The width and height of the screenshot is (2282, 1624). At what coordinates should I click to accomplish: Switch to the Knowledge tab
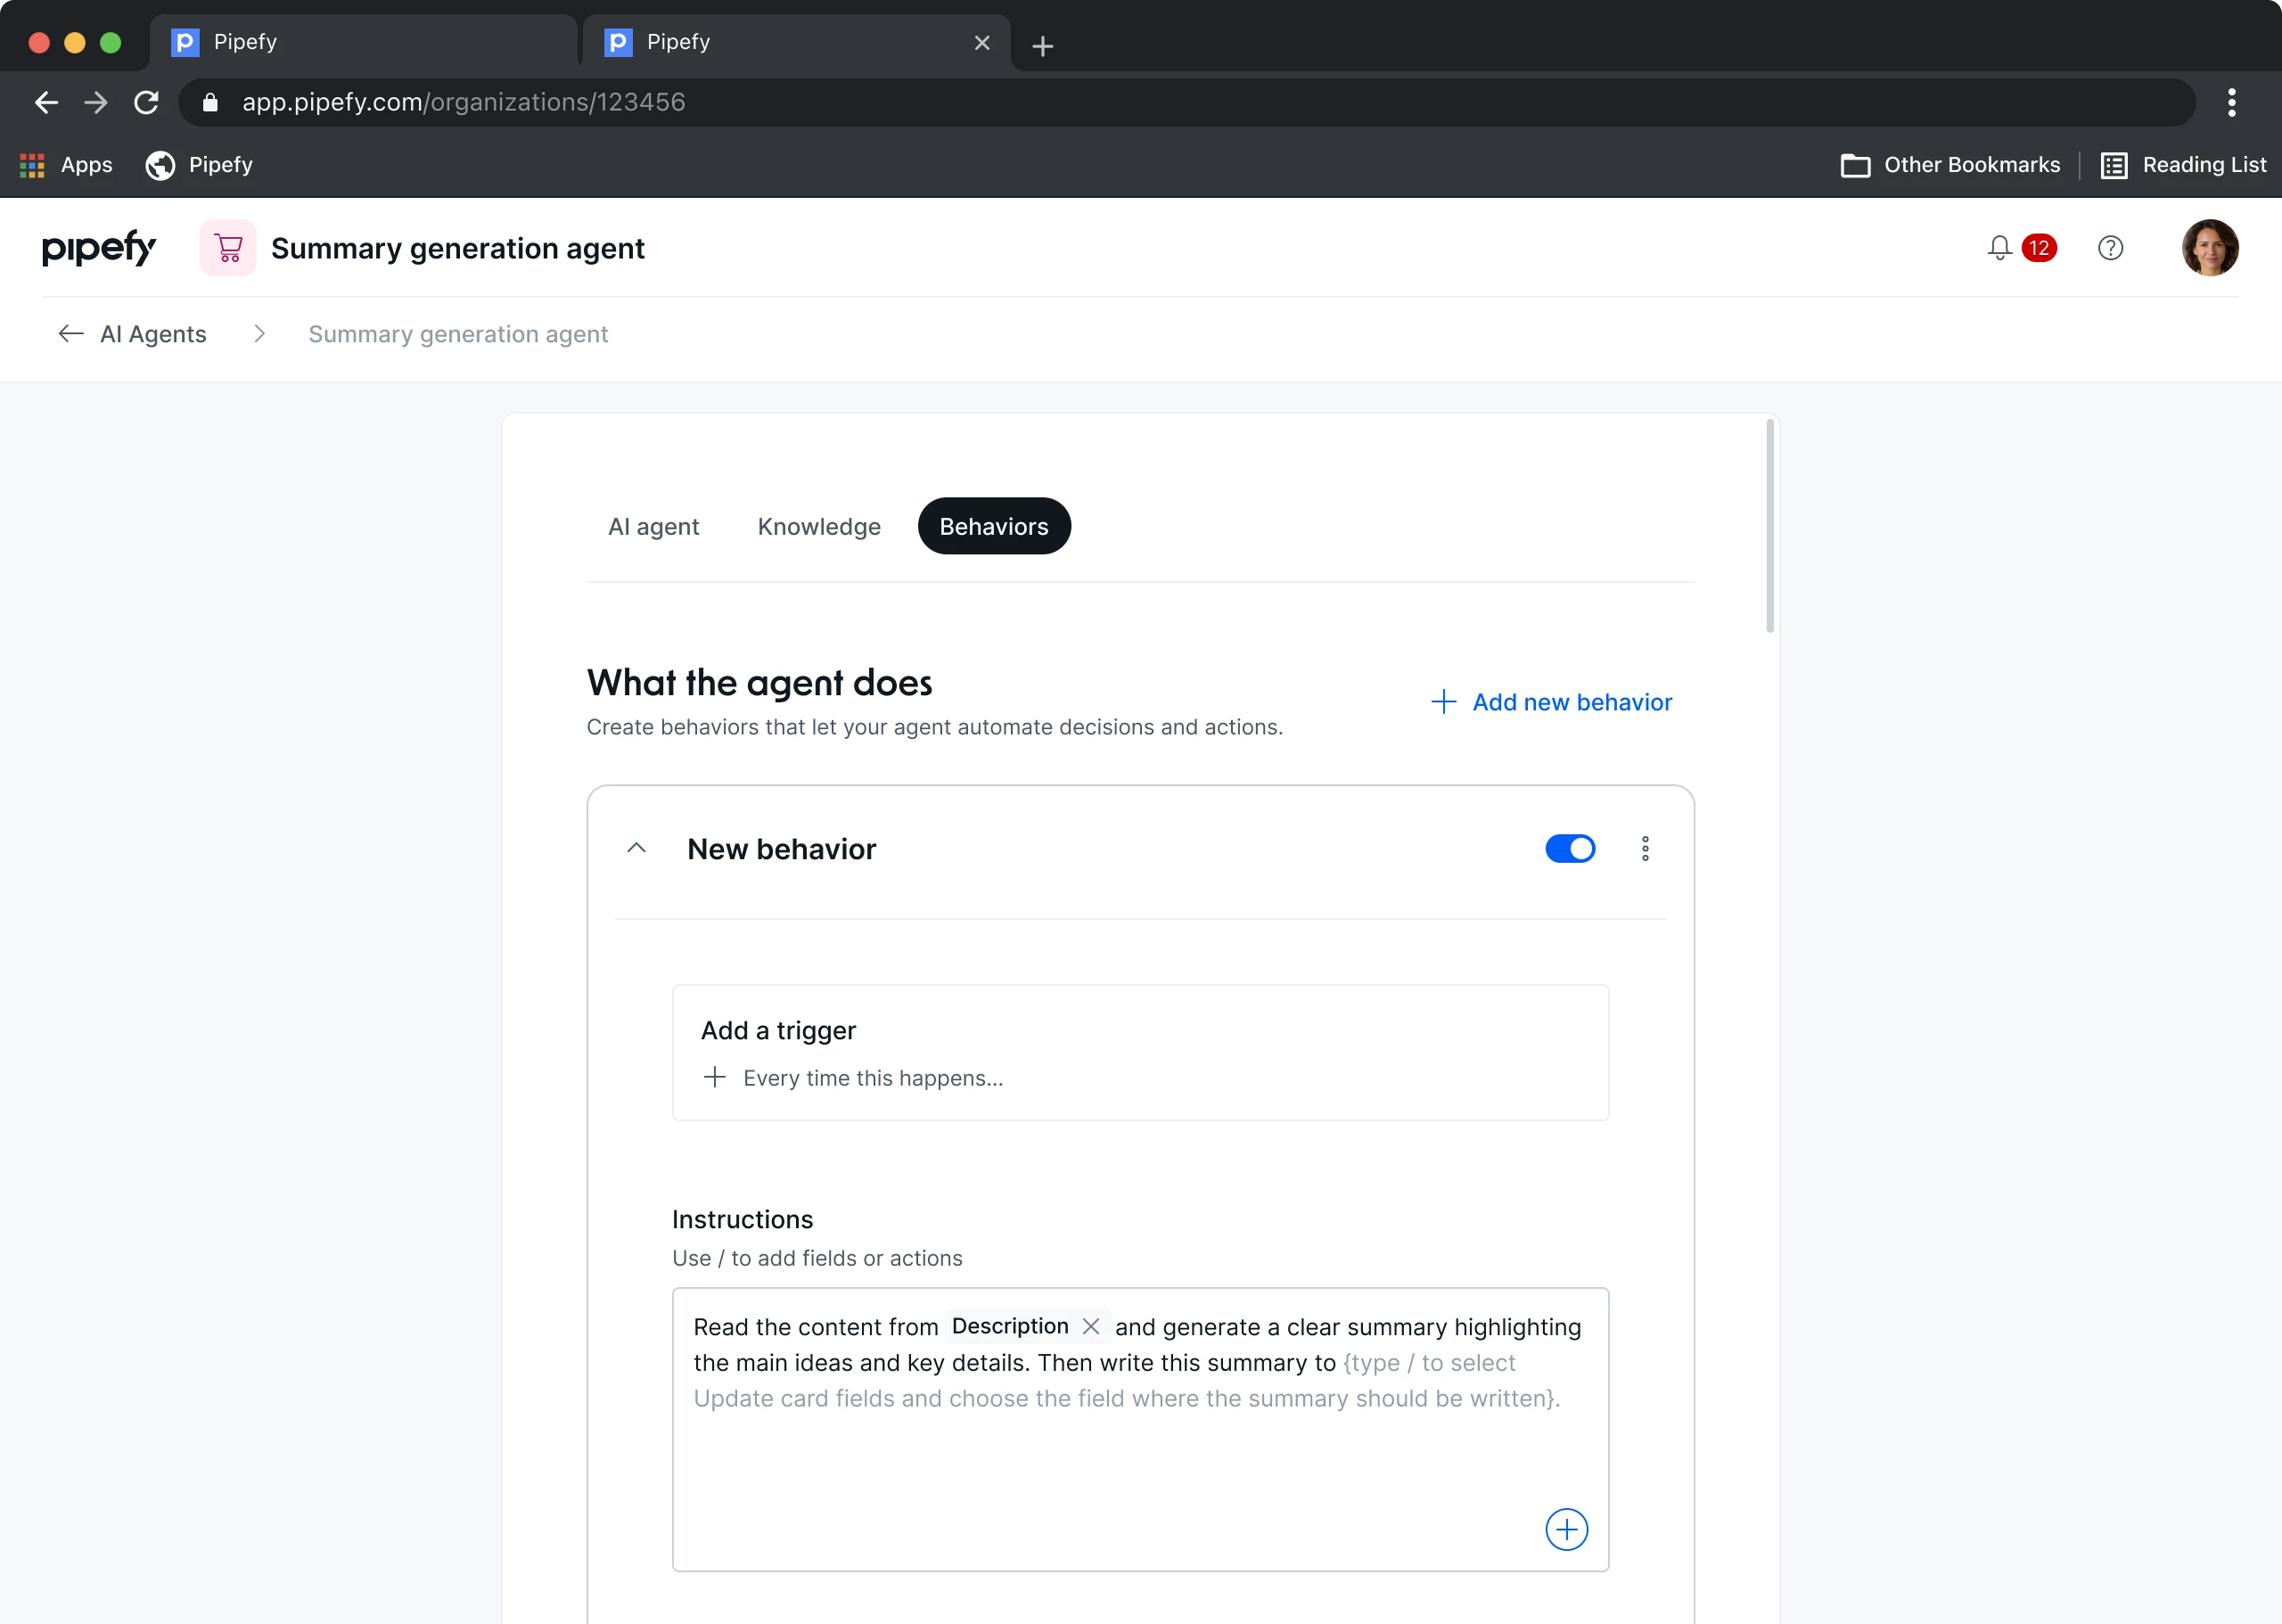click(819, 527)
